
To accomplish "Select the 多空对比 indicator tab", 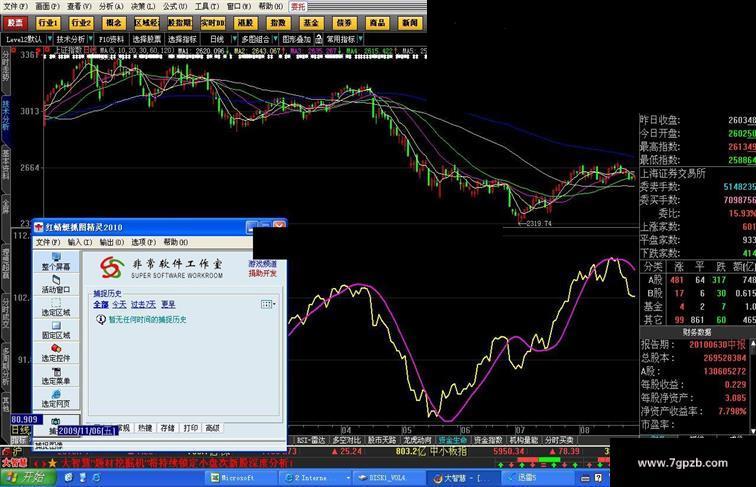I will click(347, 440).
